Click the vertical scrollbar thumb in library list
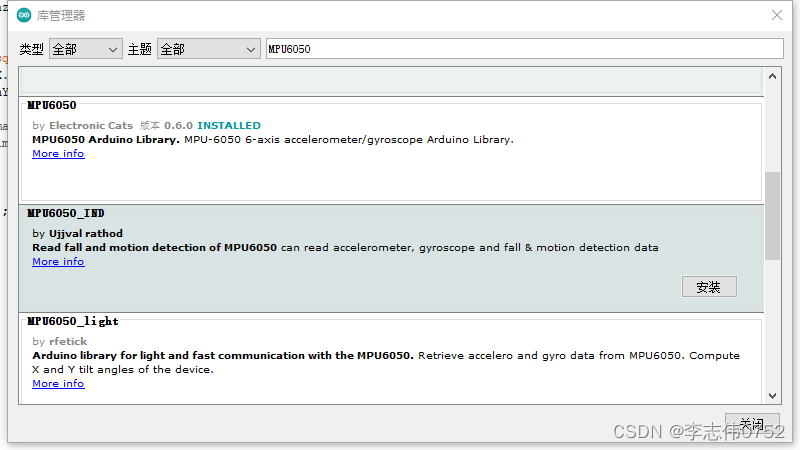Screen dimensions: 800x450 coord(772,216)
